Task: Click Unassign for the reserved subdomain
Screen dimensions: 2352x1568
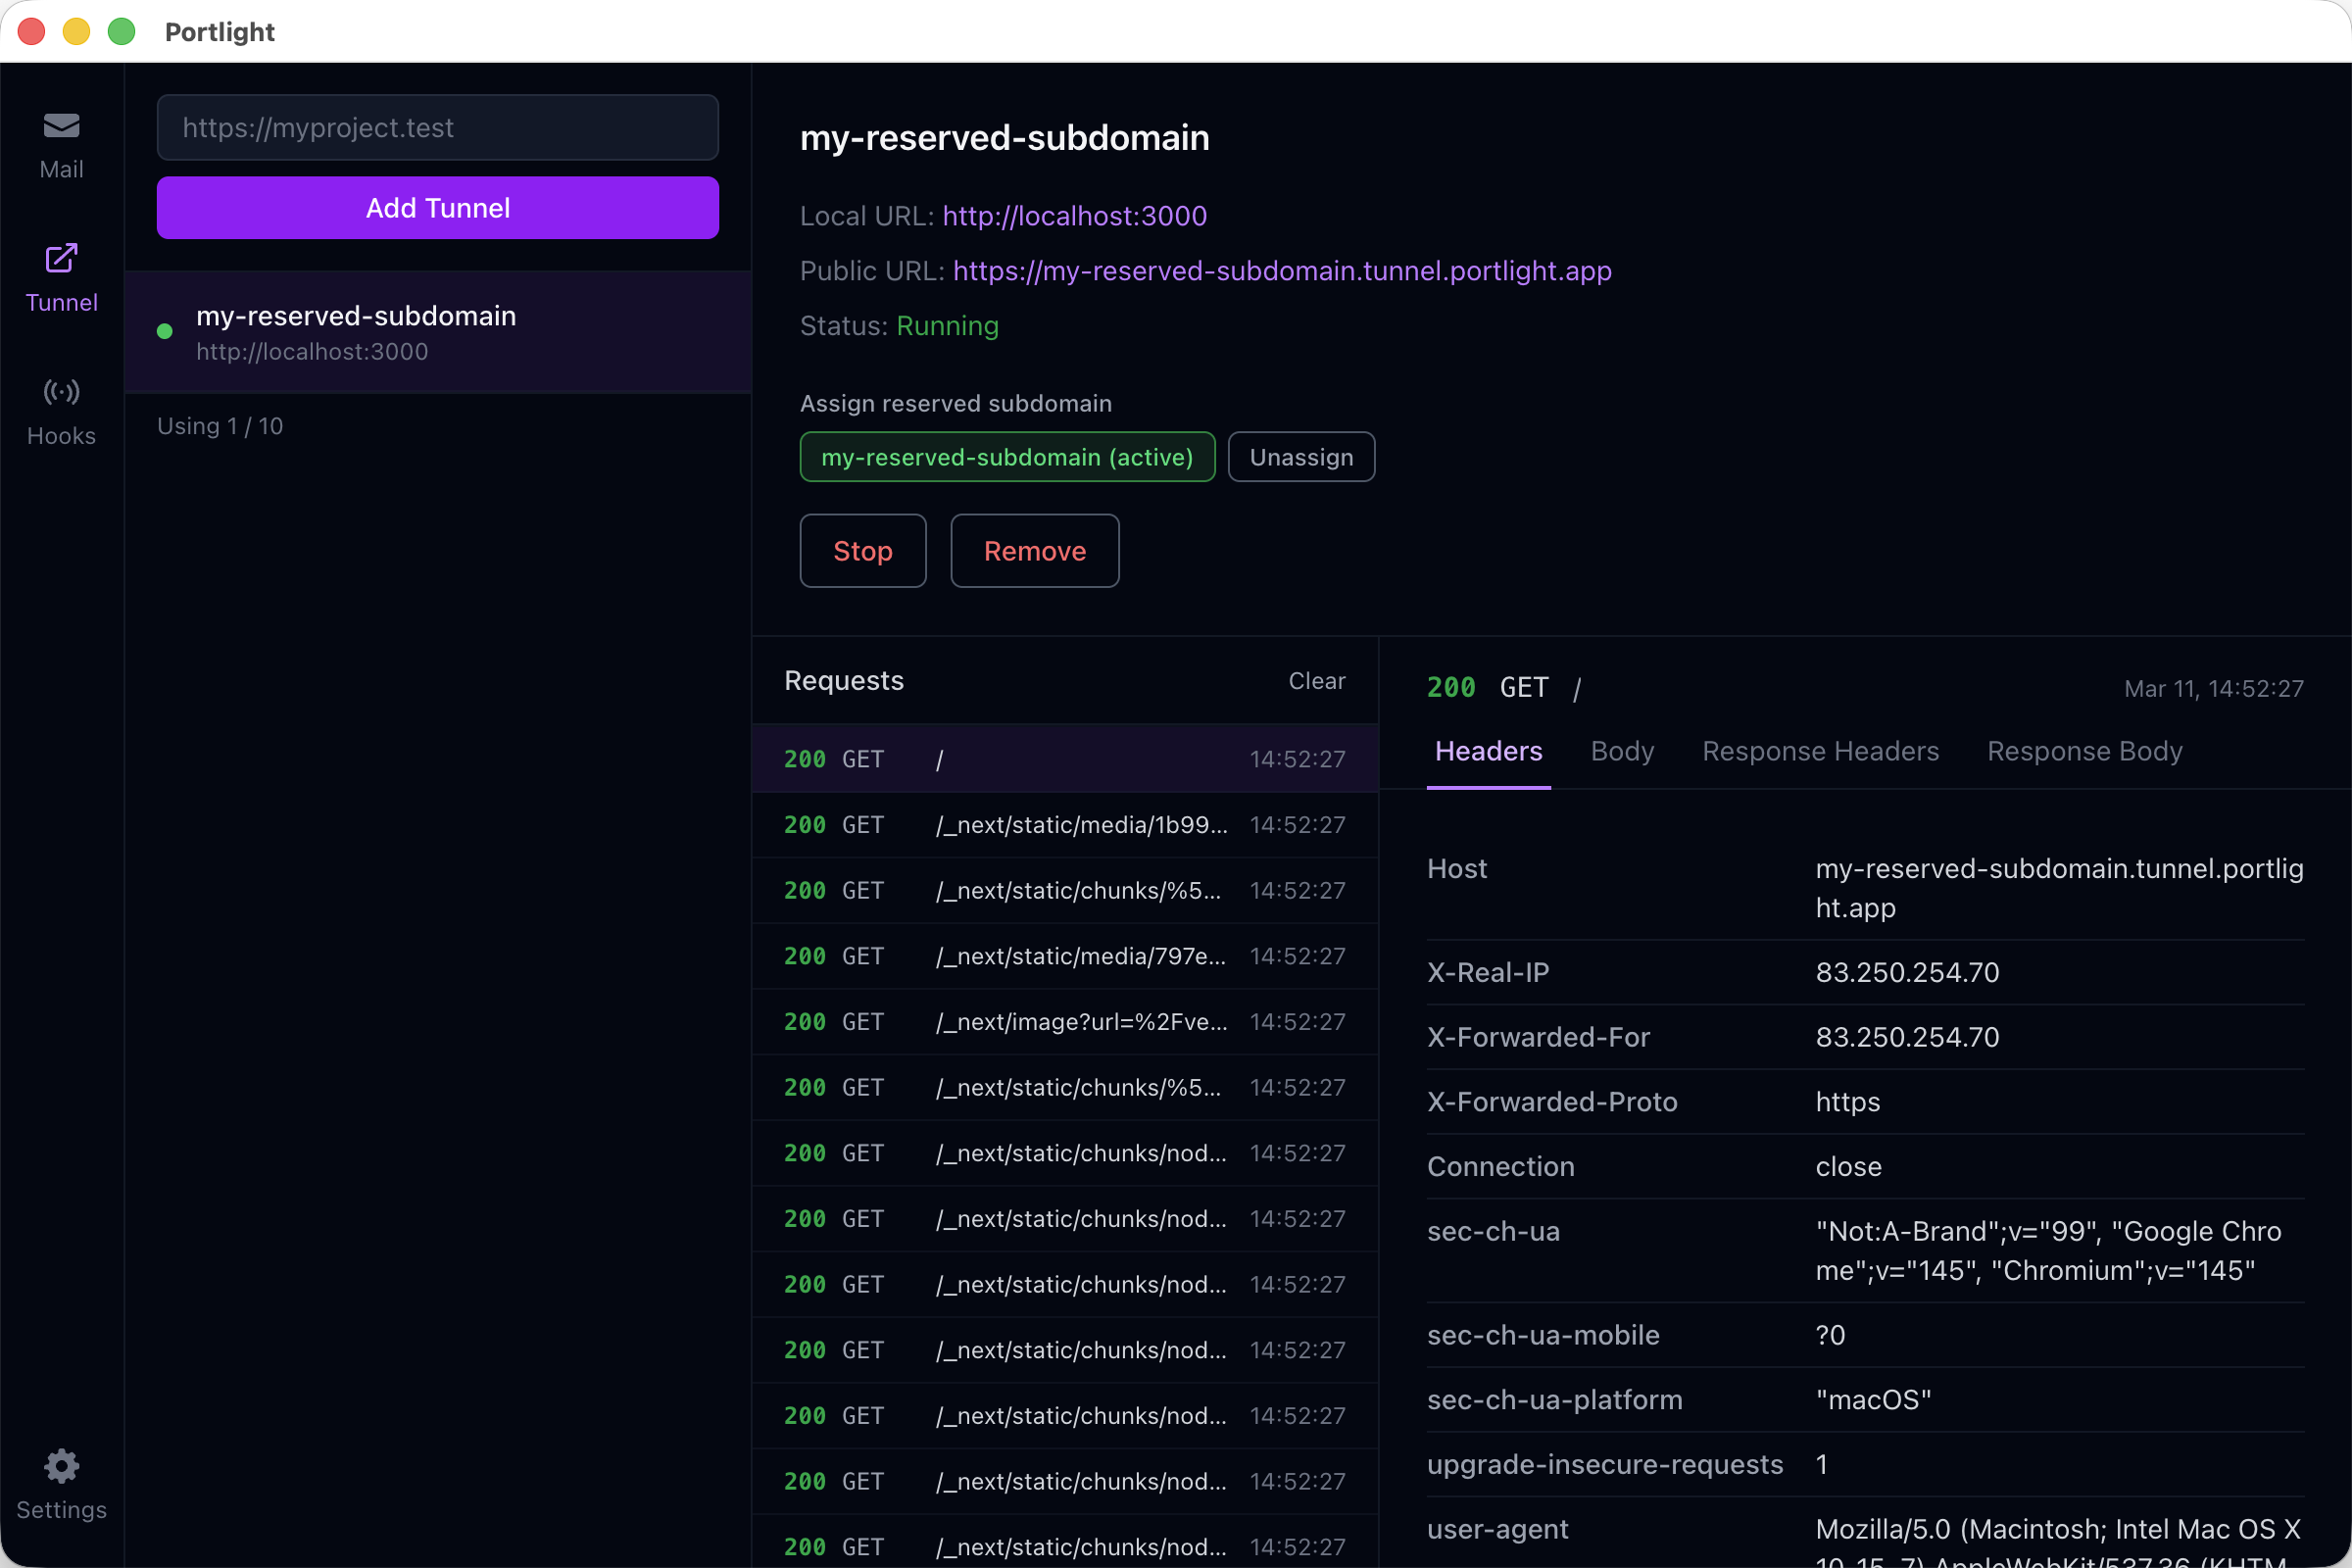Action: tap(1301, 457)
